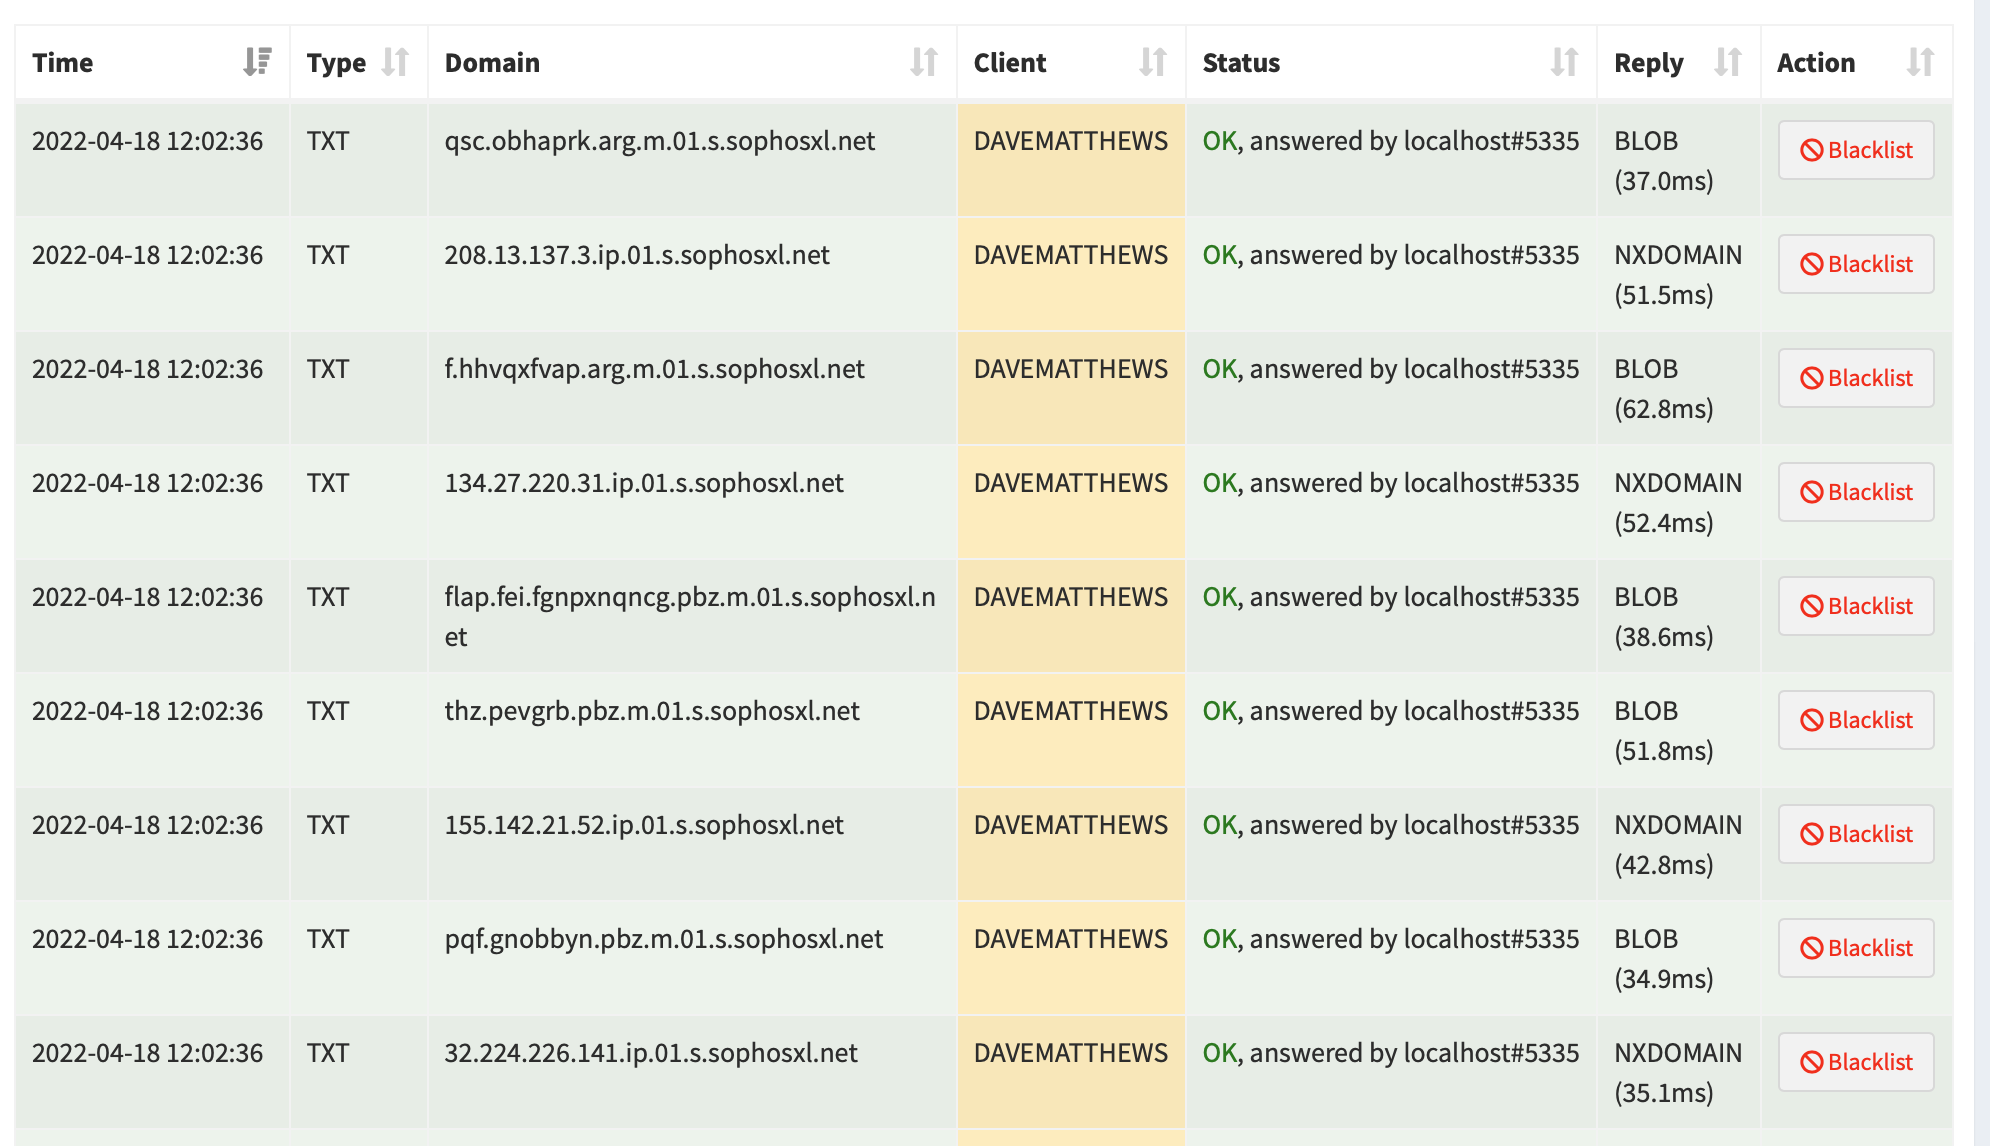This screenshot has width=1990, height=1146.
Task: Click the Status column header
Action: (1391, 62)
